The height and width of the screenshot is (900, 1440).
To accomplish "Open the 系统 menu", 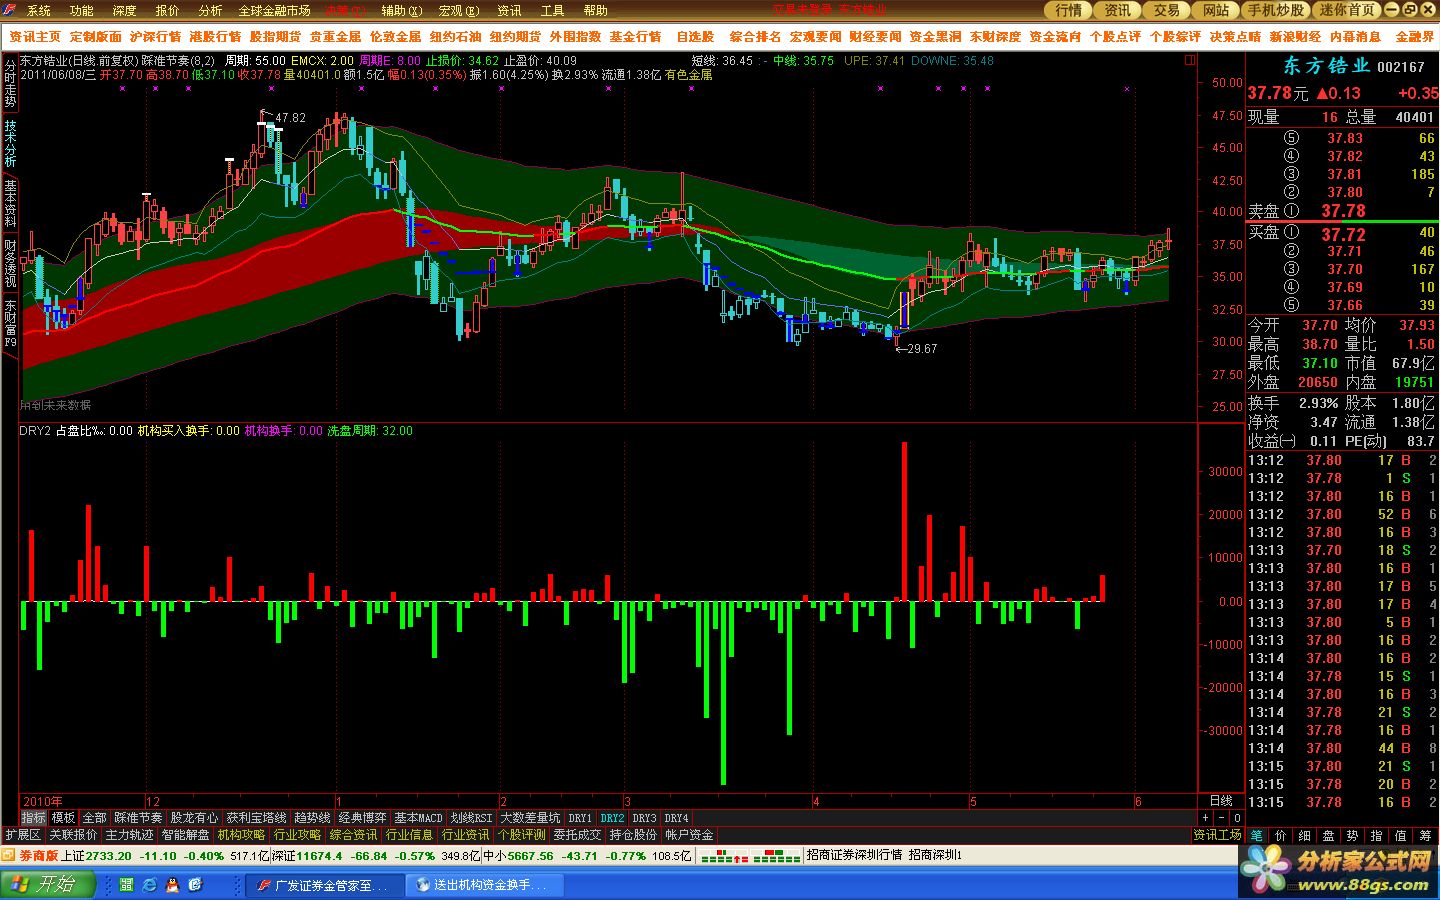I will pos(38,10).
